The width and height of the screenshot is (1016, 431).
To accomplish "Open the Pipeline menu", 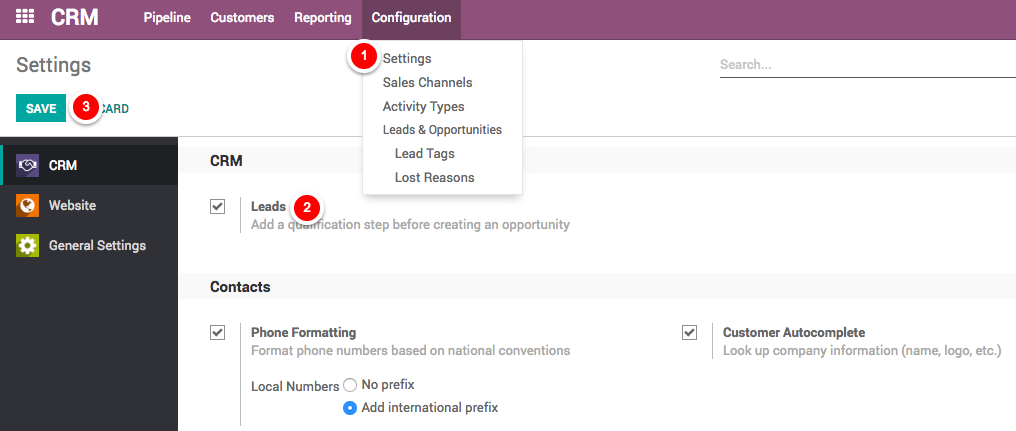I will 166,18.
